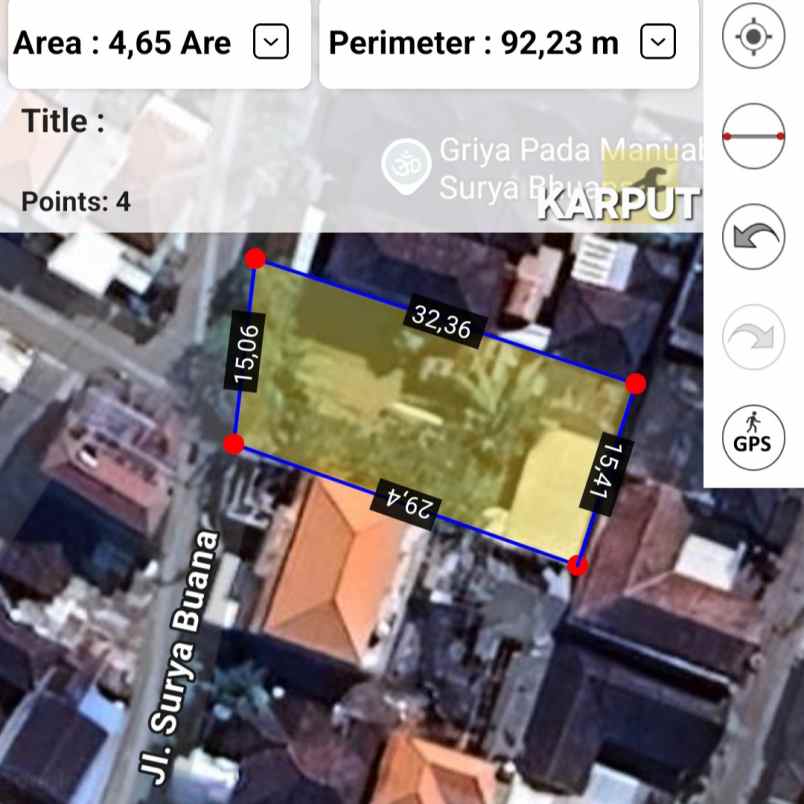Select the left-side red polygon point
804x804 pixels.
click(234, 445)
